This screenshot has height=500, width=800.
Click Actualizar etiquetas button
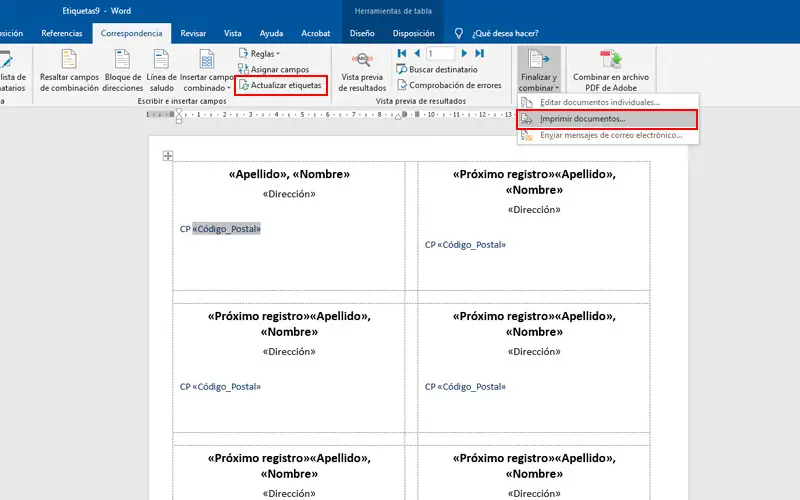281,85
